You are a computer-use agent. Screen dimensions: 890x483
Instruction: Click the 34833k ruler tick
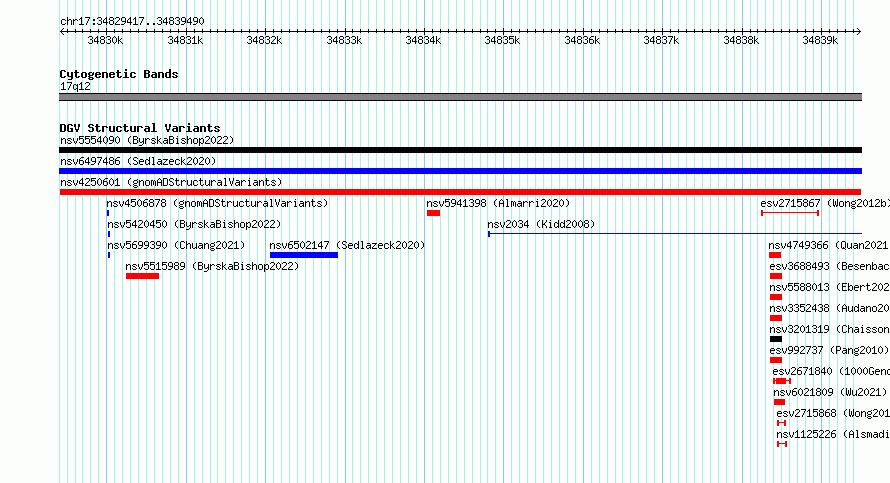(344, 40)
